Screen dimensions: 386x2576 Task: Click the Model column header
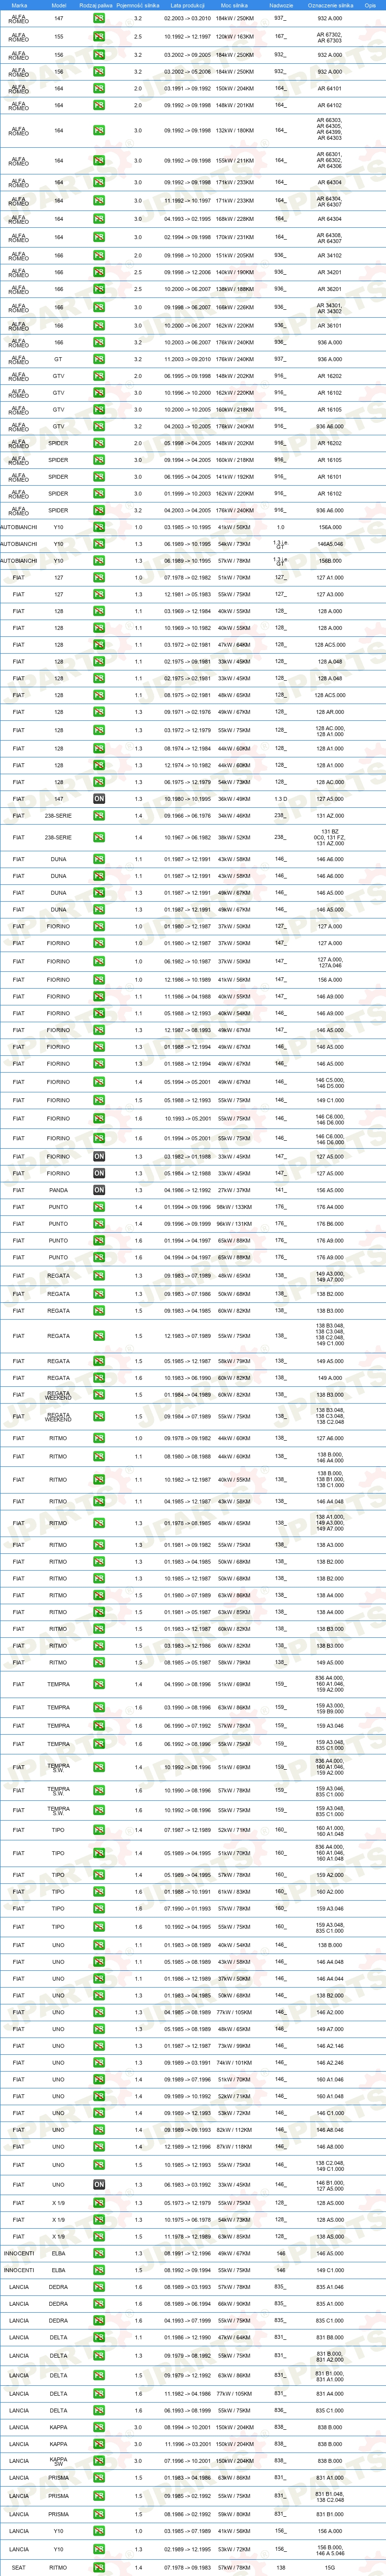tap(58, 5)
